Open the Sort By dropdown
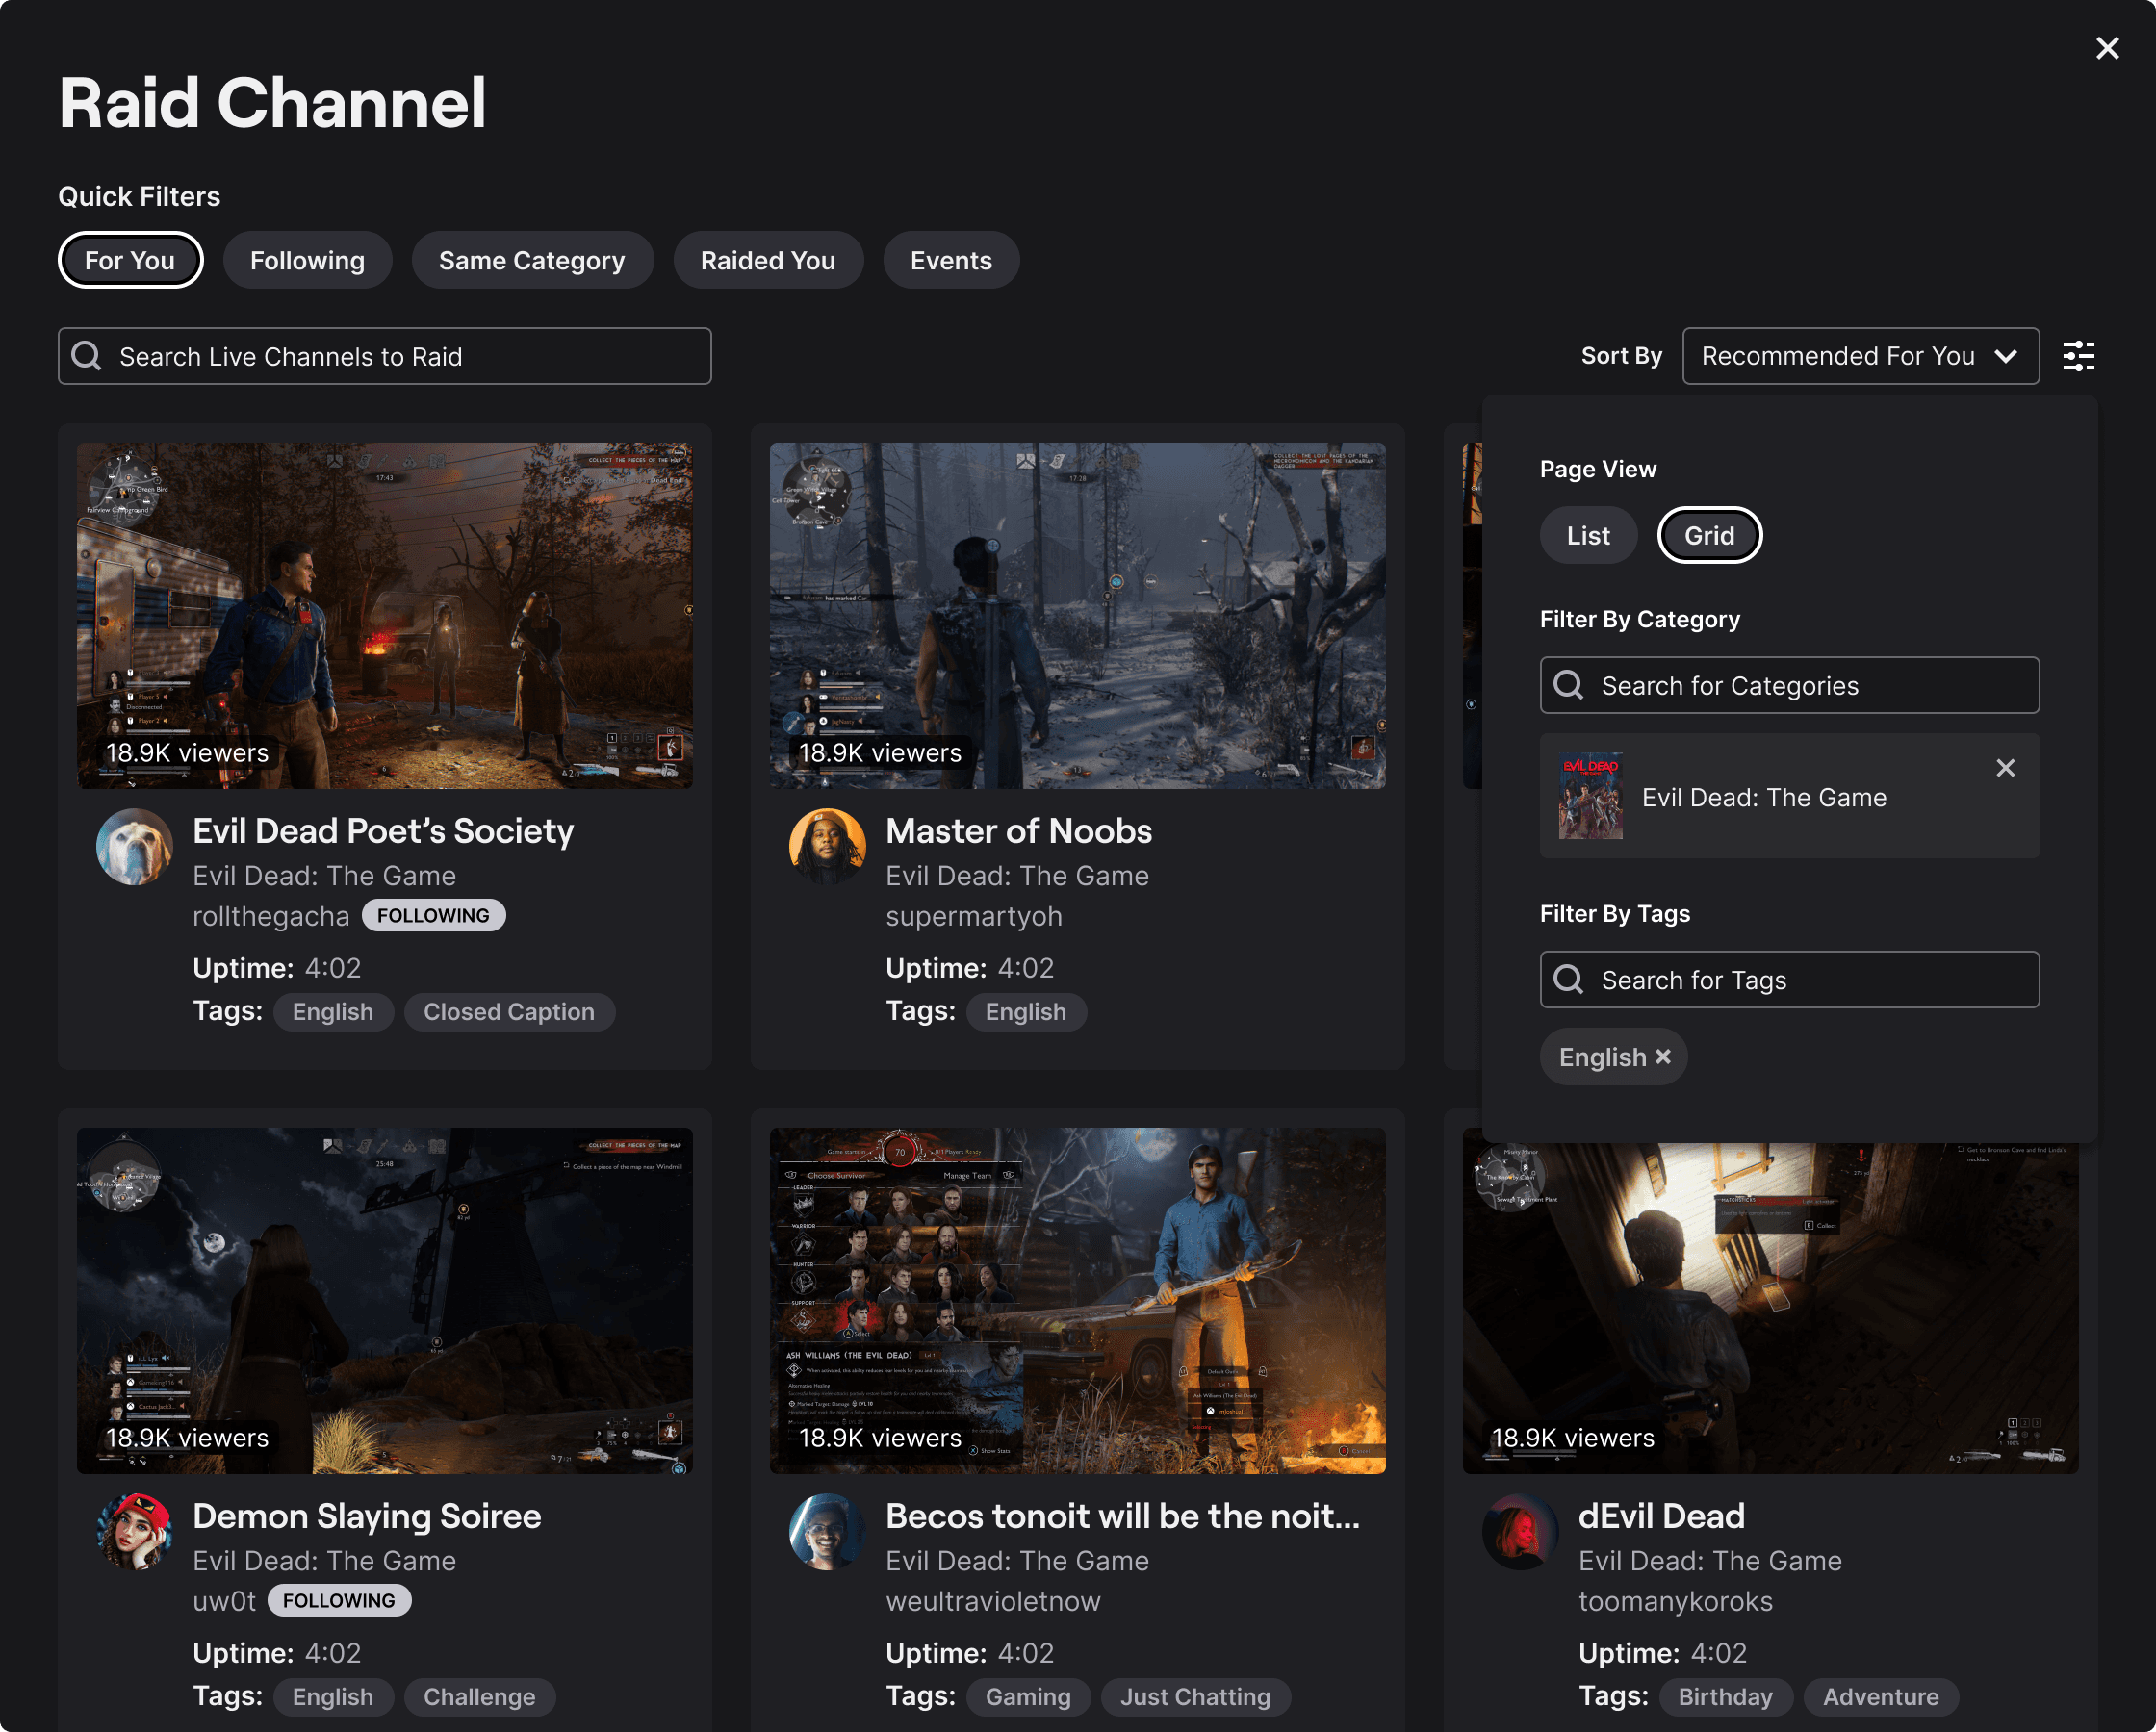The height and width of the screenshot is (1732, 2156). point(1860,356)
